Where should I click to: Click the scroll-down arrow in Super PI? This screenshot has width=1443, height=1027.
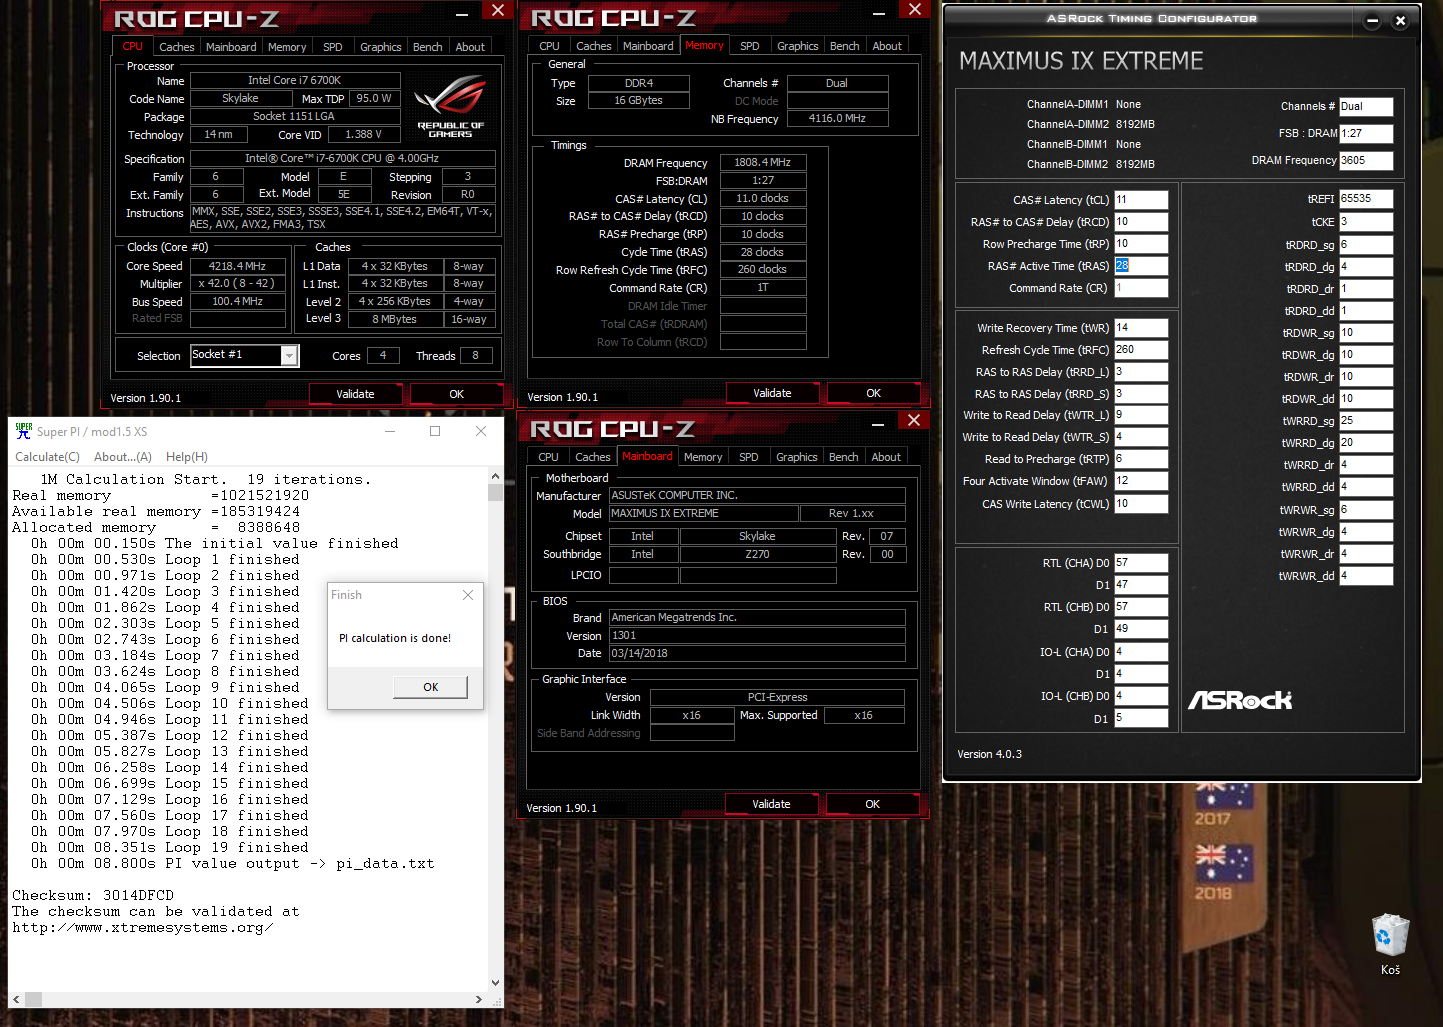point(495,983)
